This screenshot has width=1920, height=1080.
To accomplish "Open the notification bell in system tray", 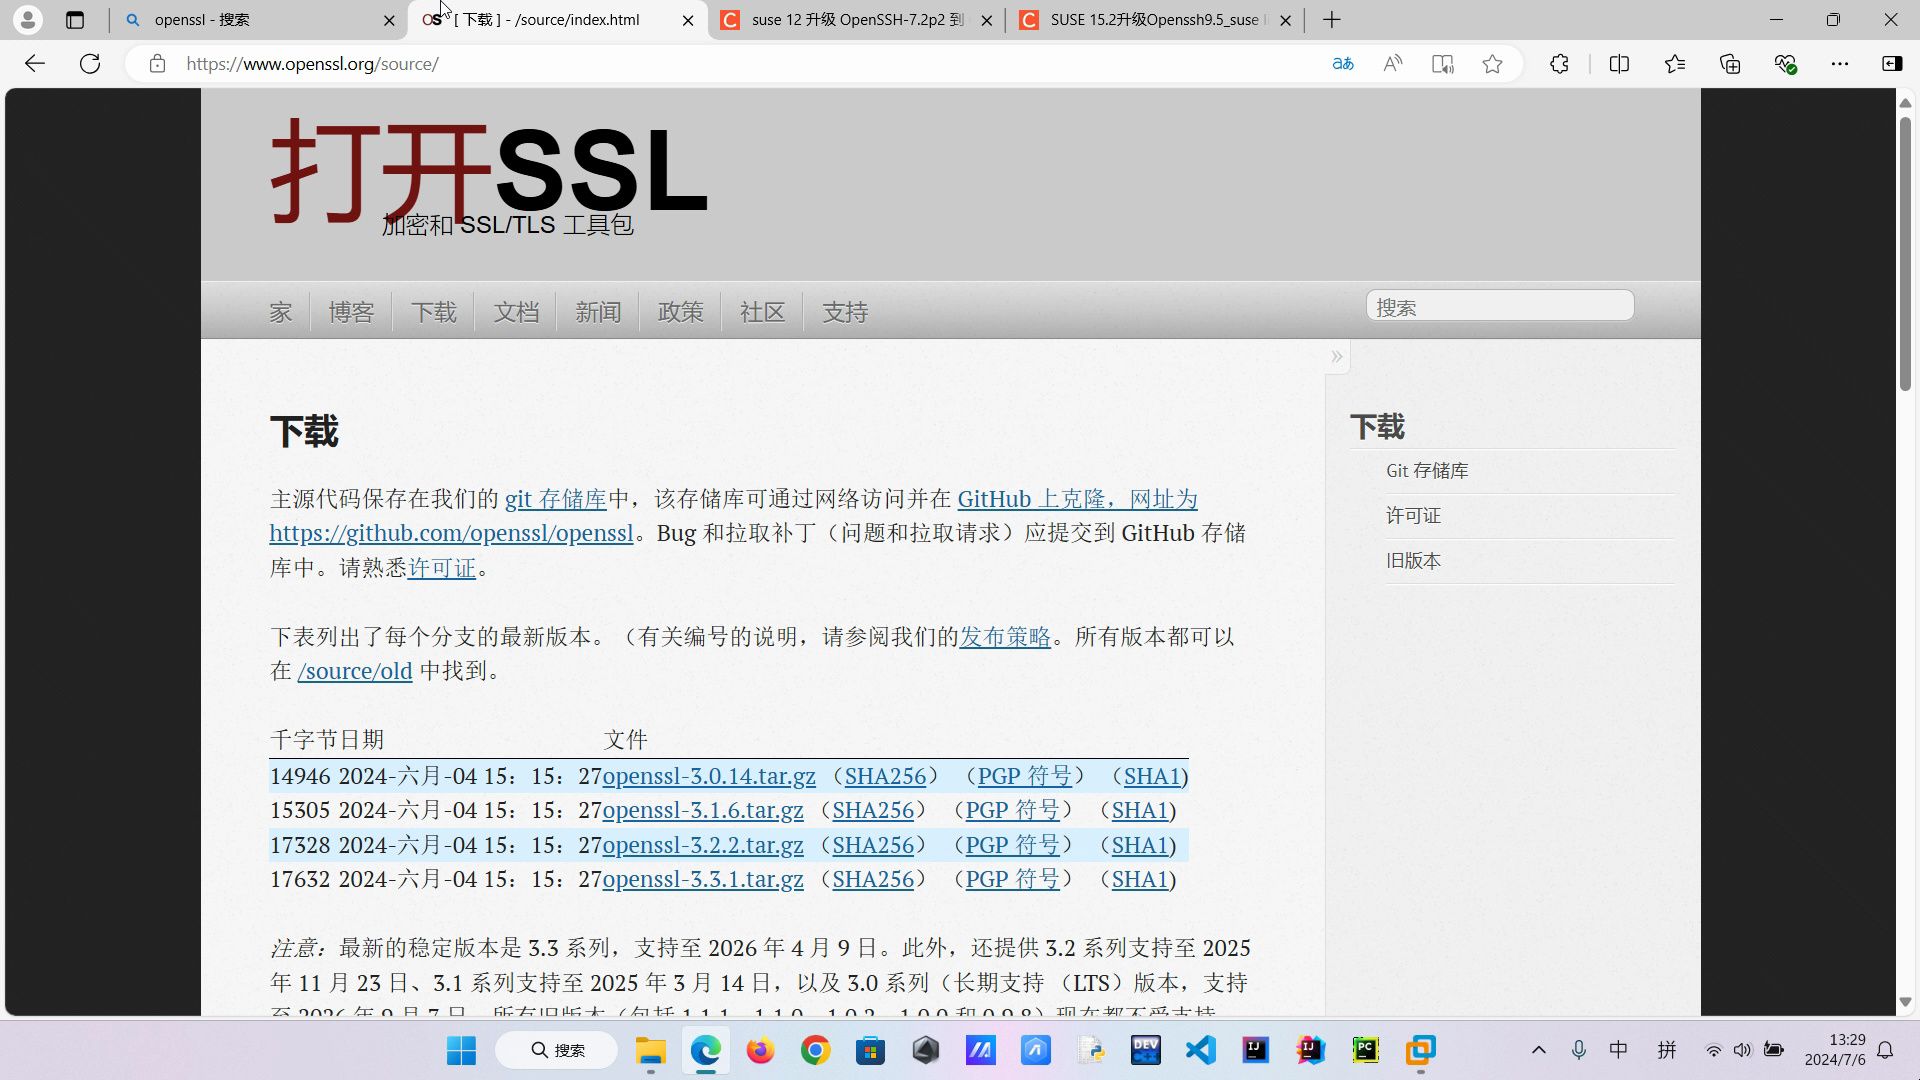I will point(1885,1050).
